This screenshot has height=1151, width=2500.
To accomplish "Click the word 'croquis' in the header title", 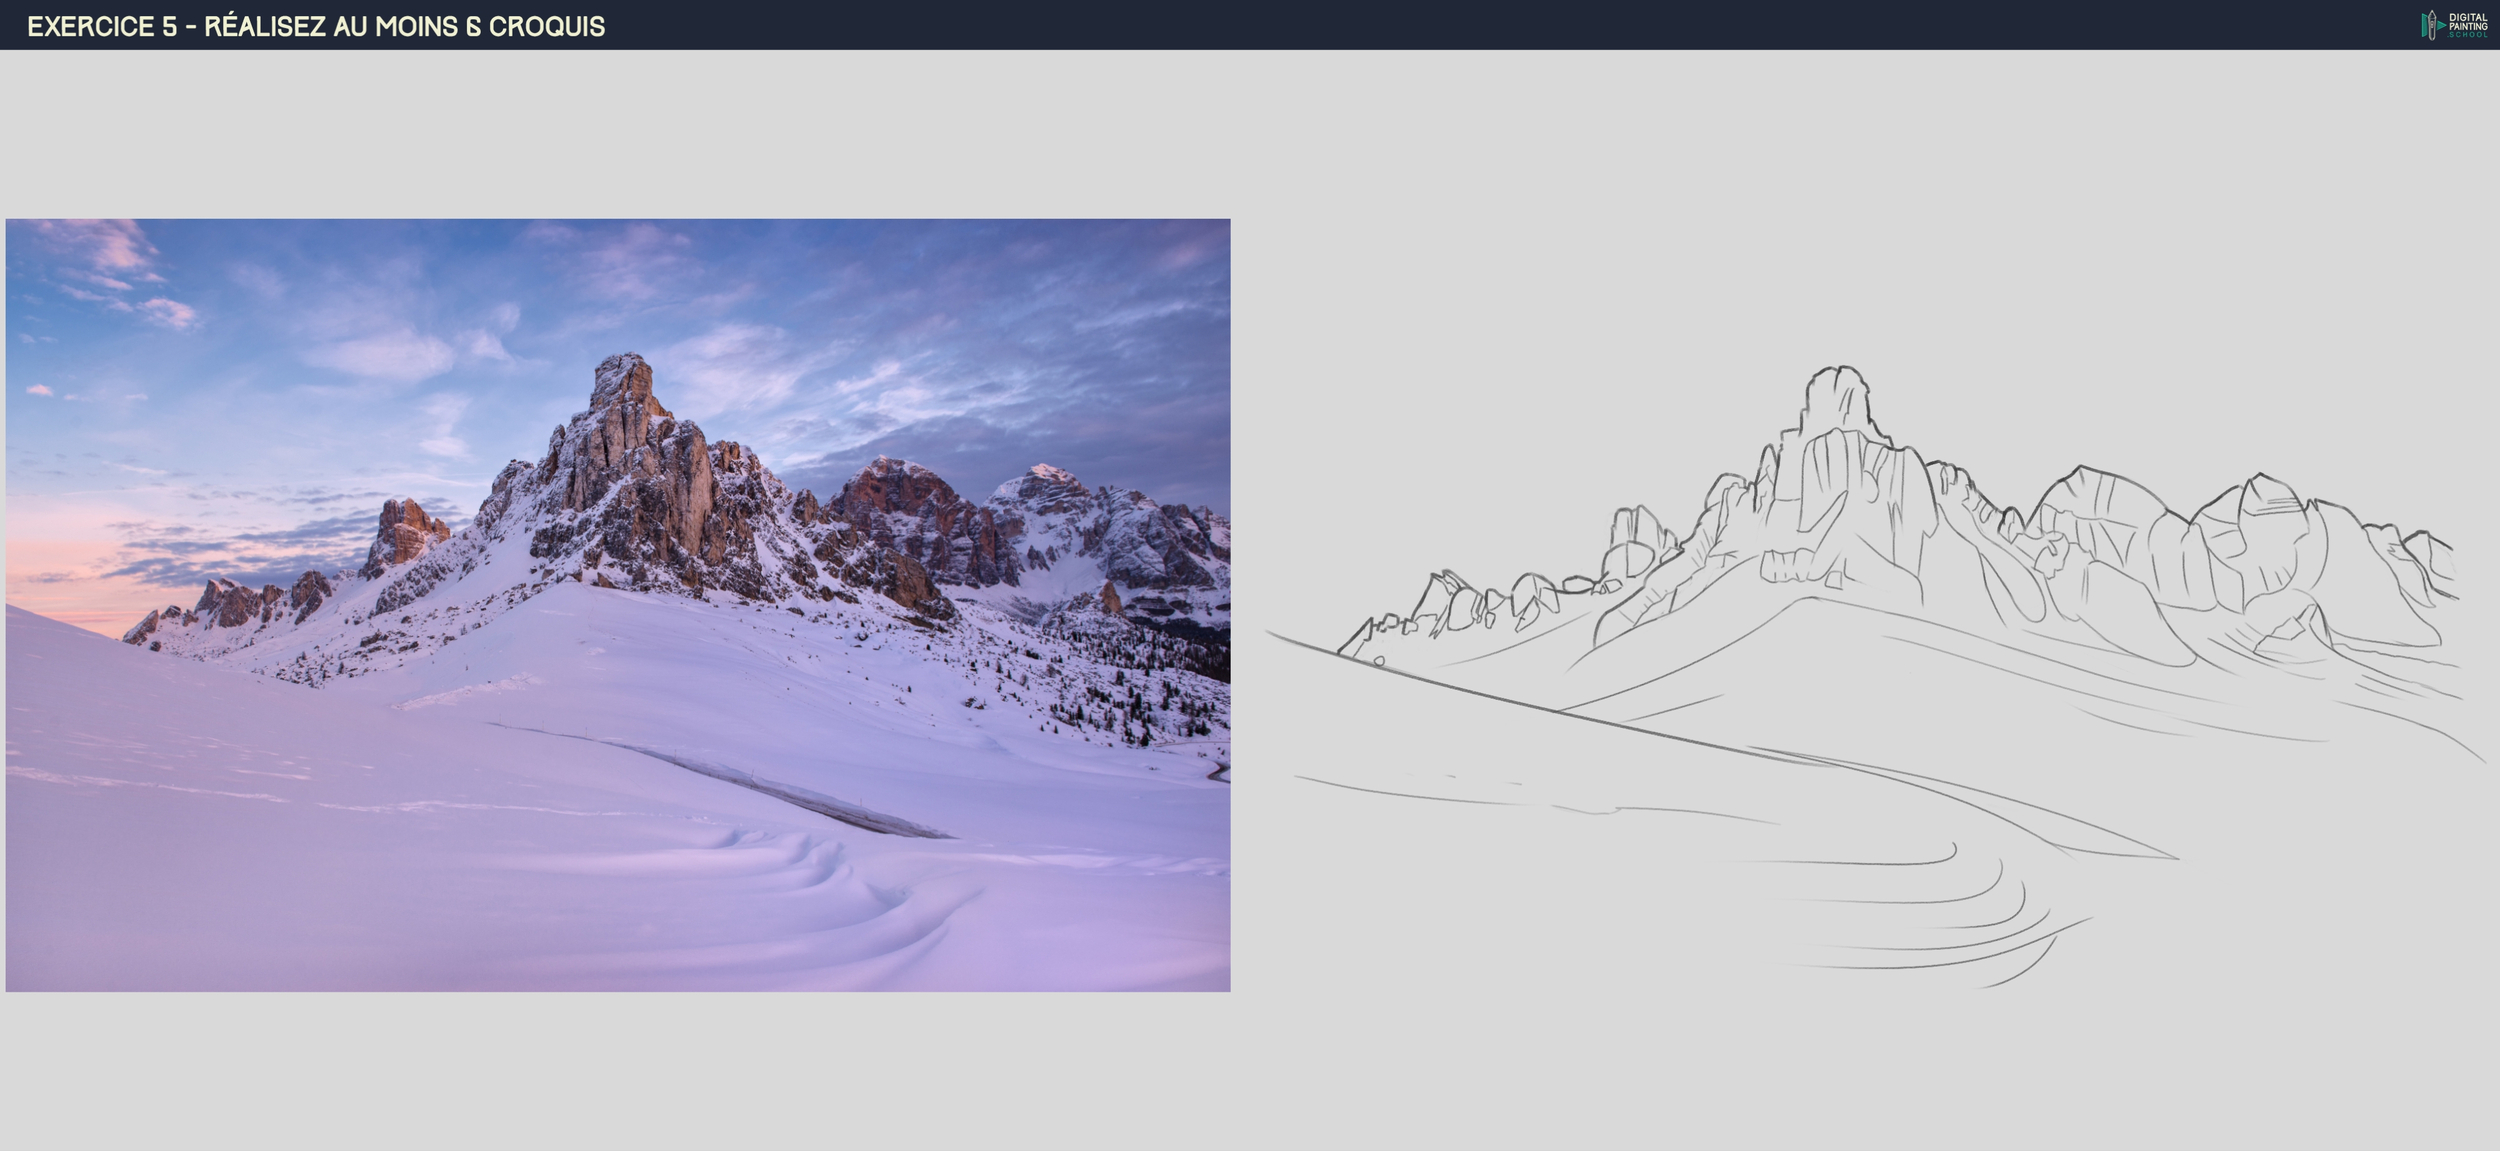I will tap(546, 26).
